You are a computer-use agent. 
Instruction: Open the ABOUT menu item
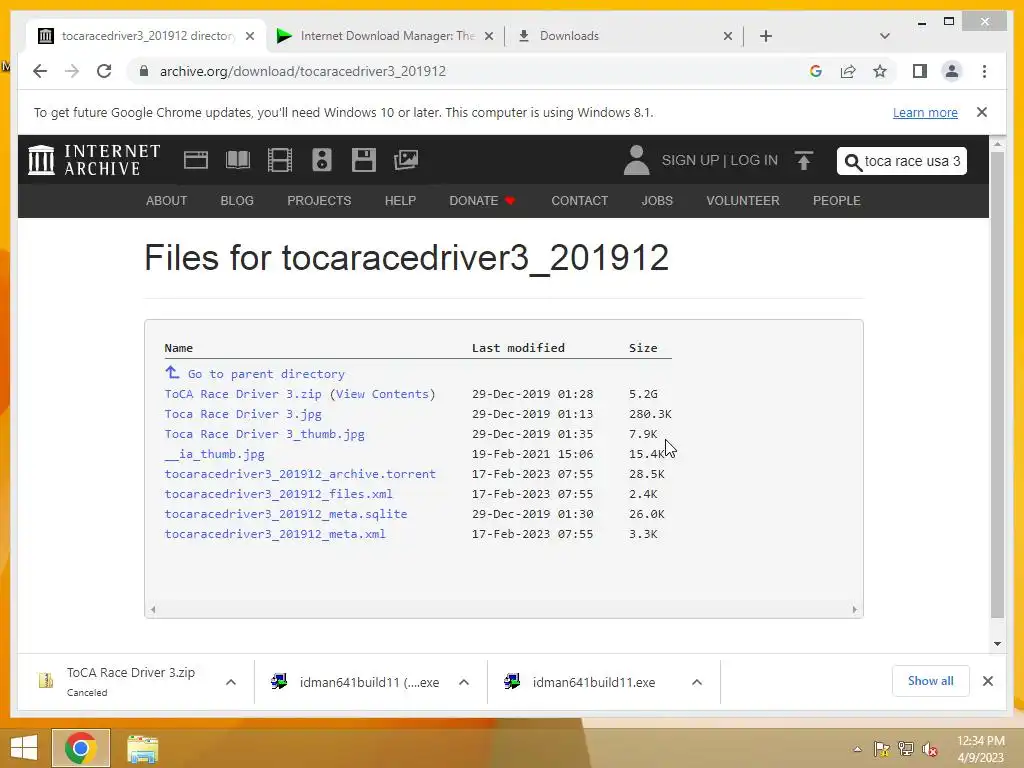167,200
